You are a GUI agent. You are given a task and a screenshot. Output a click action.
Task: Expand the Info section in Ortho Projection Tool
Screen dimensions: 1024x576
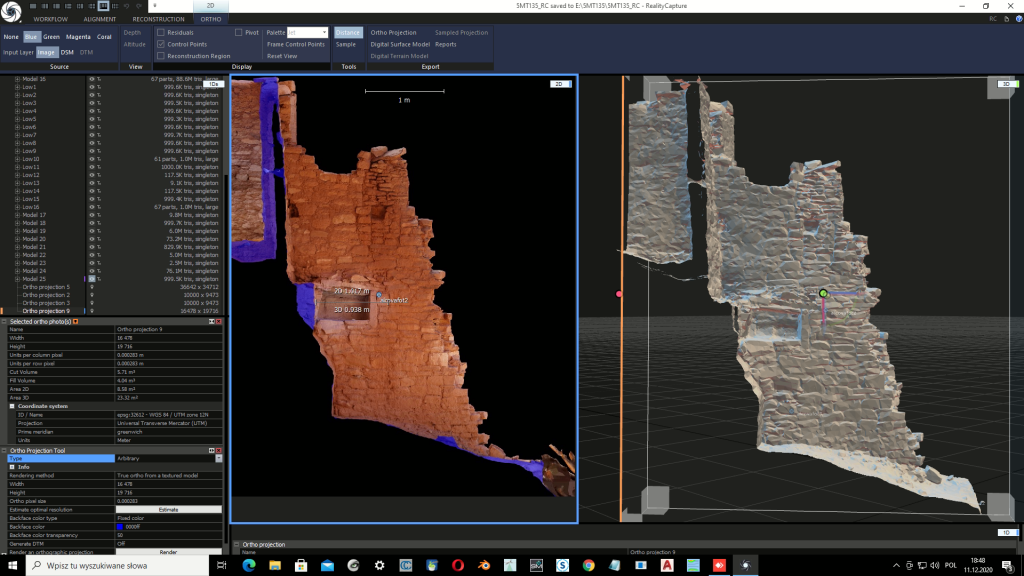click(12, 467)
